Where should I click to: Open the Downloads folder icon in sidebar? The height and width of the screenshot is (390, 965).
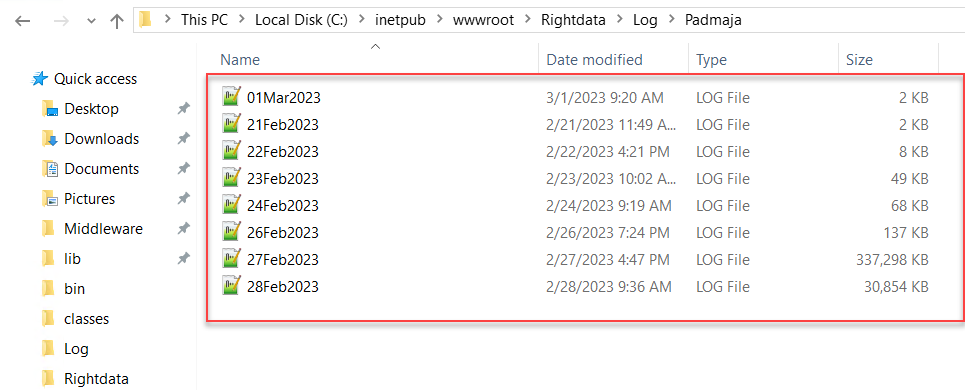pyautogui.click(x=50, y=139)
